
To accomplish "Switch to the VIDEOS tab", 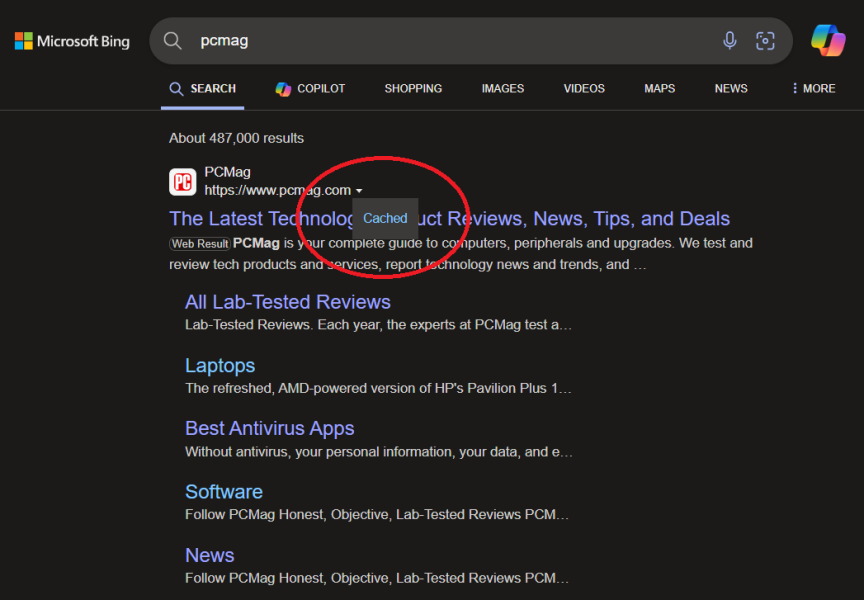I will coord(583,88).
